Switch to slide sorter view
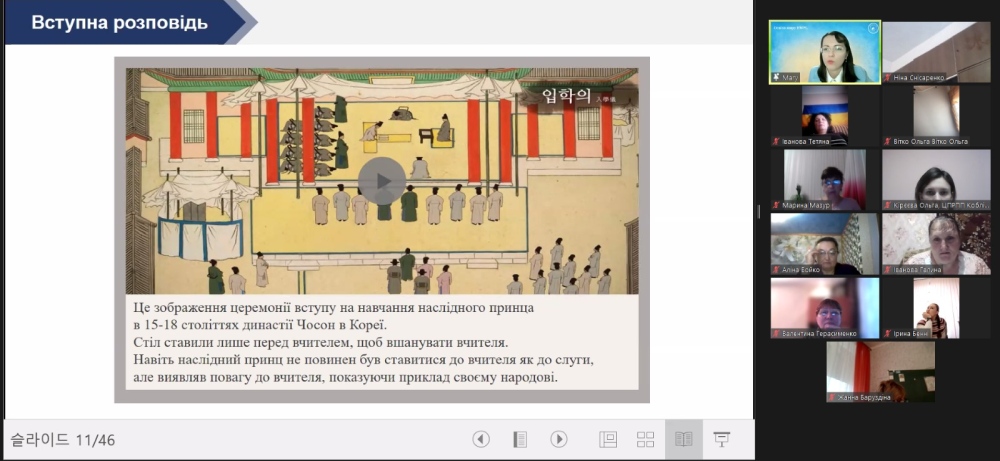The width and height of the screenshot is (1000, 461). [x=645, y=439]
